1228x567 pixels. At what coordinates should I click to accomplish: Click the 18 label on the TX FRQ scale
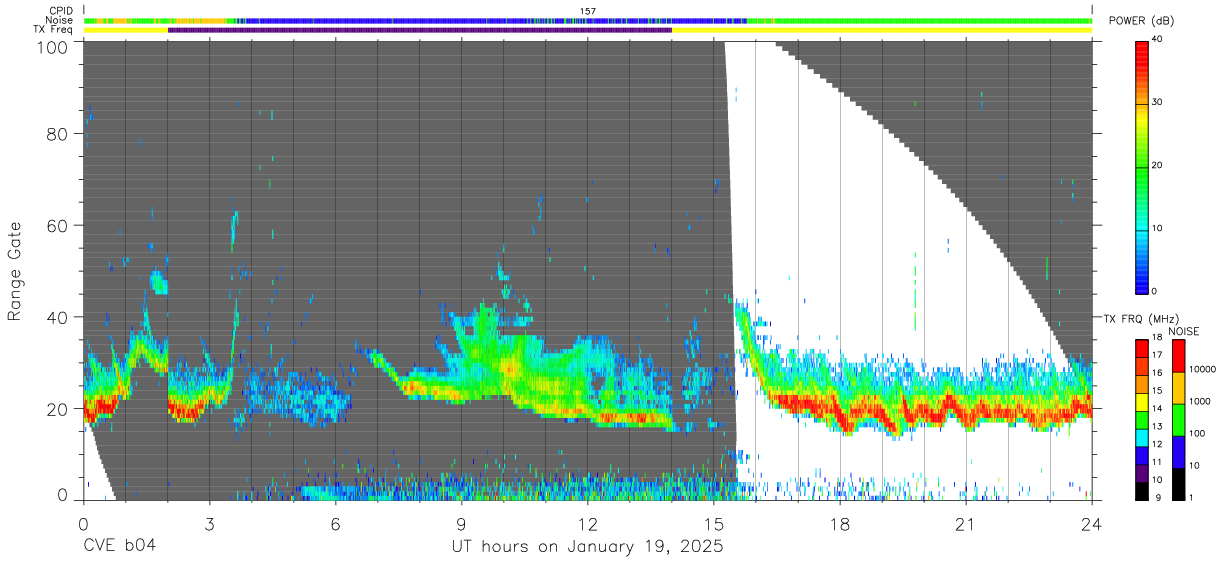click(x=1156, y=338)
